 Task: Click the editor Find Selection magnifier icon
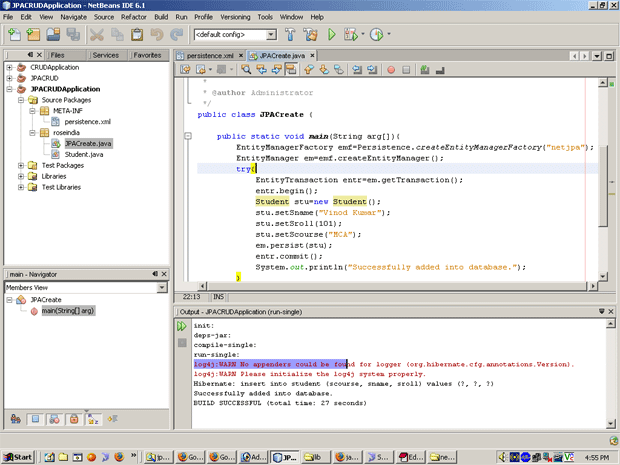[246, 70]
